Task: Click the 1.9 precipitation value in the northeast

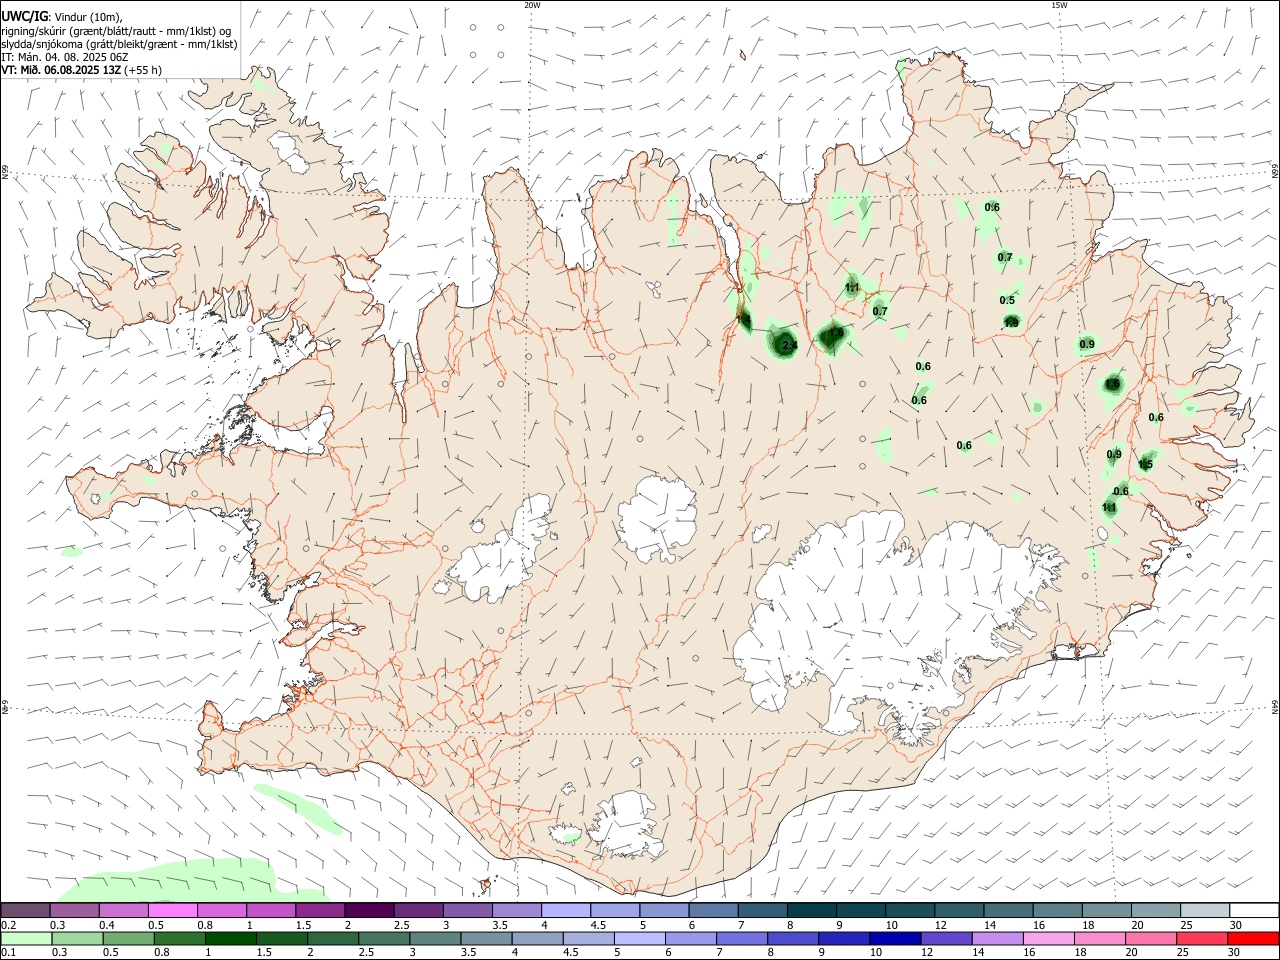Action: tap(1011, 322)
